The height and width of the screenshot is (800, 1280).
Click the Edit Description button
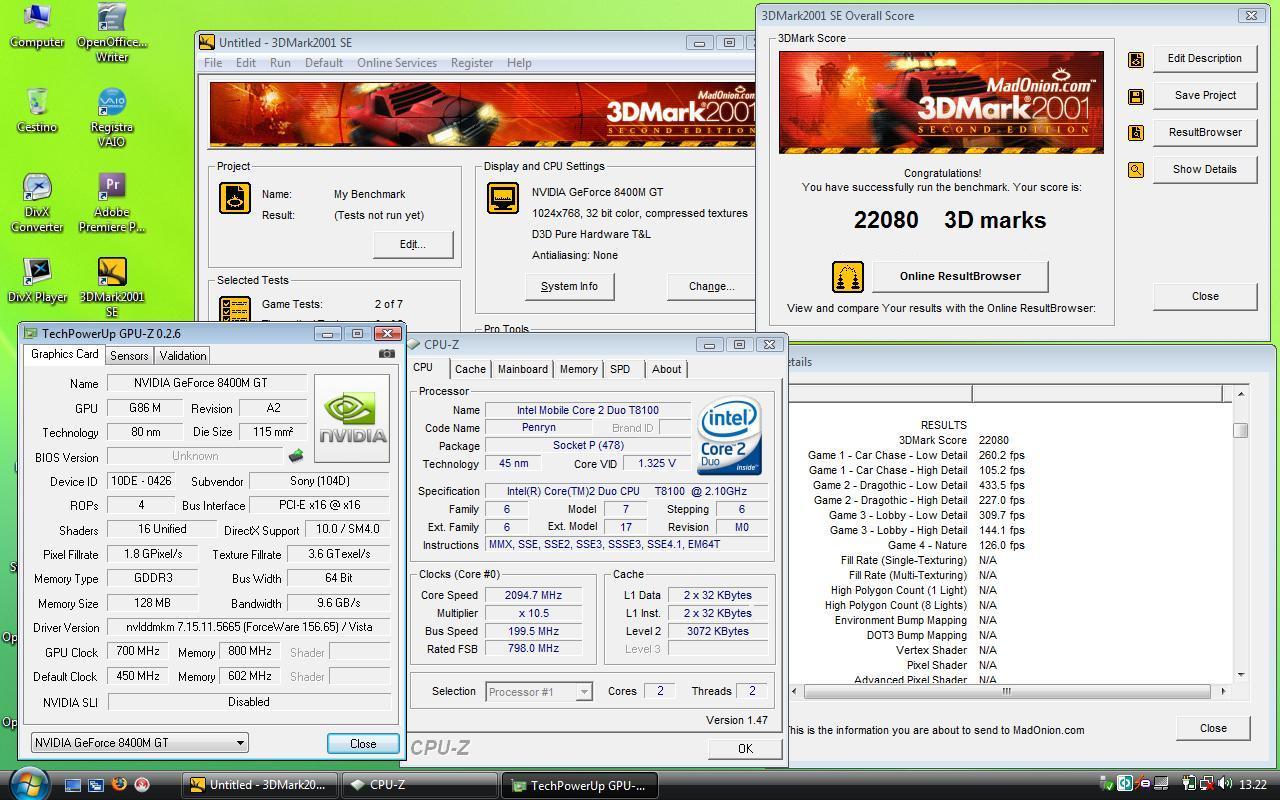coord(1205,58)
